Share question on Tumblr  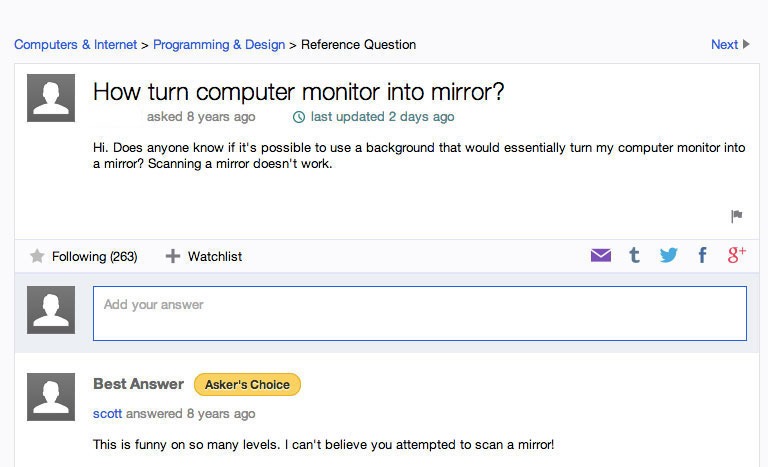point(634,256)
